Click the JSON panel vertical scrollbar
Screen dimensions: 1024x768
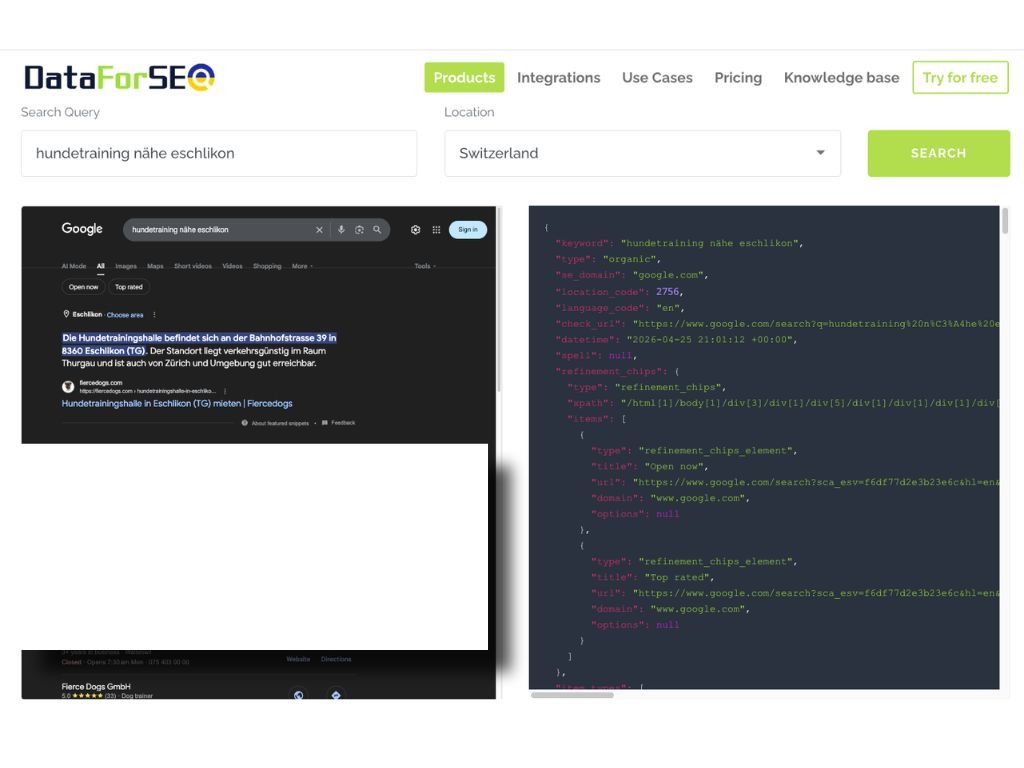(x=1005, y=220)
